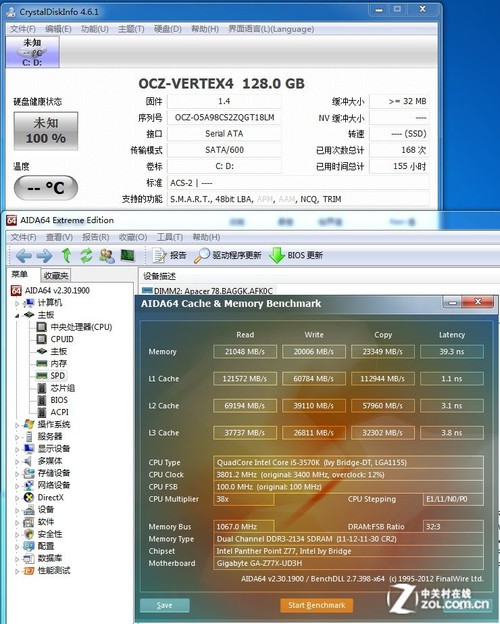Open AIDA64 工具(T) menu
The image size is (500, 624).
point(170,237)
